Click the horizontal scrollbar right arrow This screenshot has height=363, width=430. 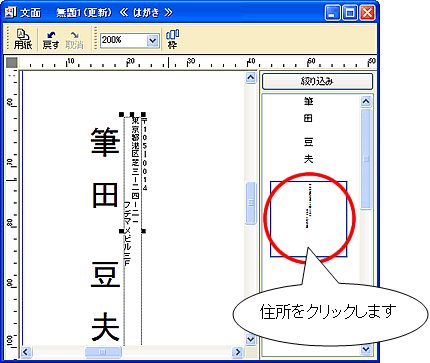click(238, 352)
